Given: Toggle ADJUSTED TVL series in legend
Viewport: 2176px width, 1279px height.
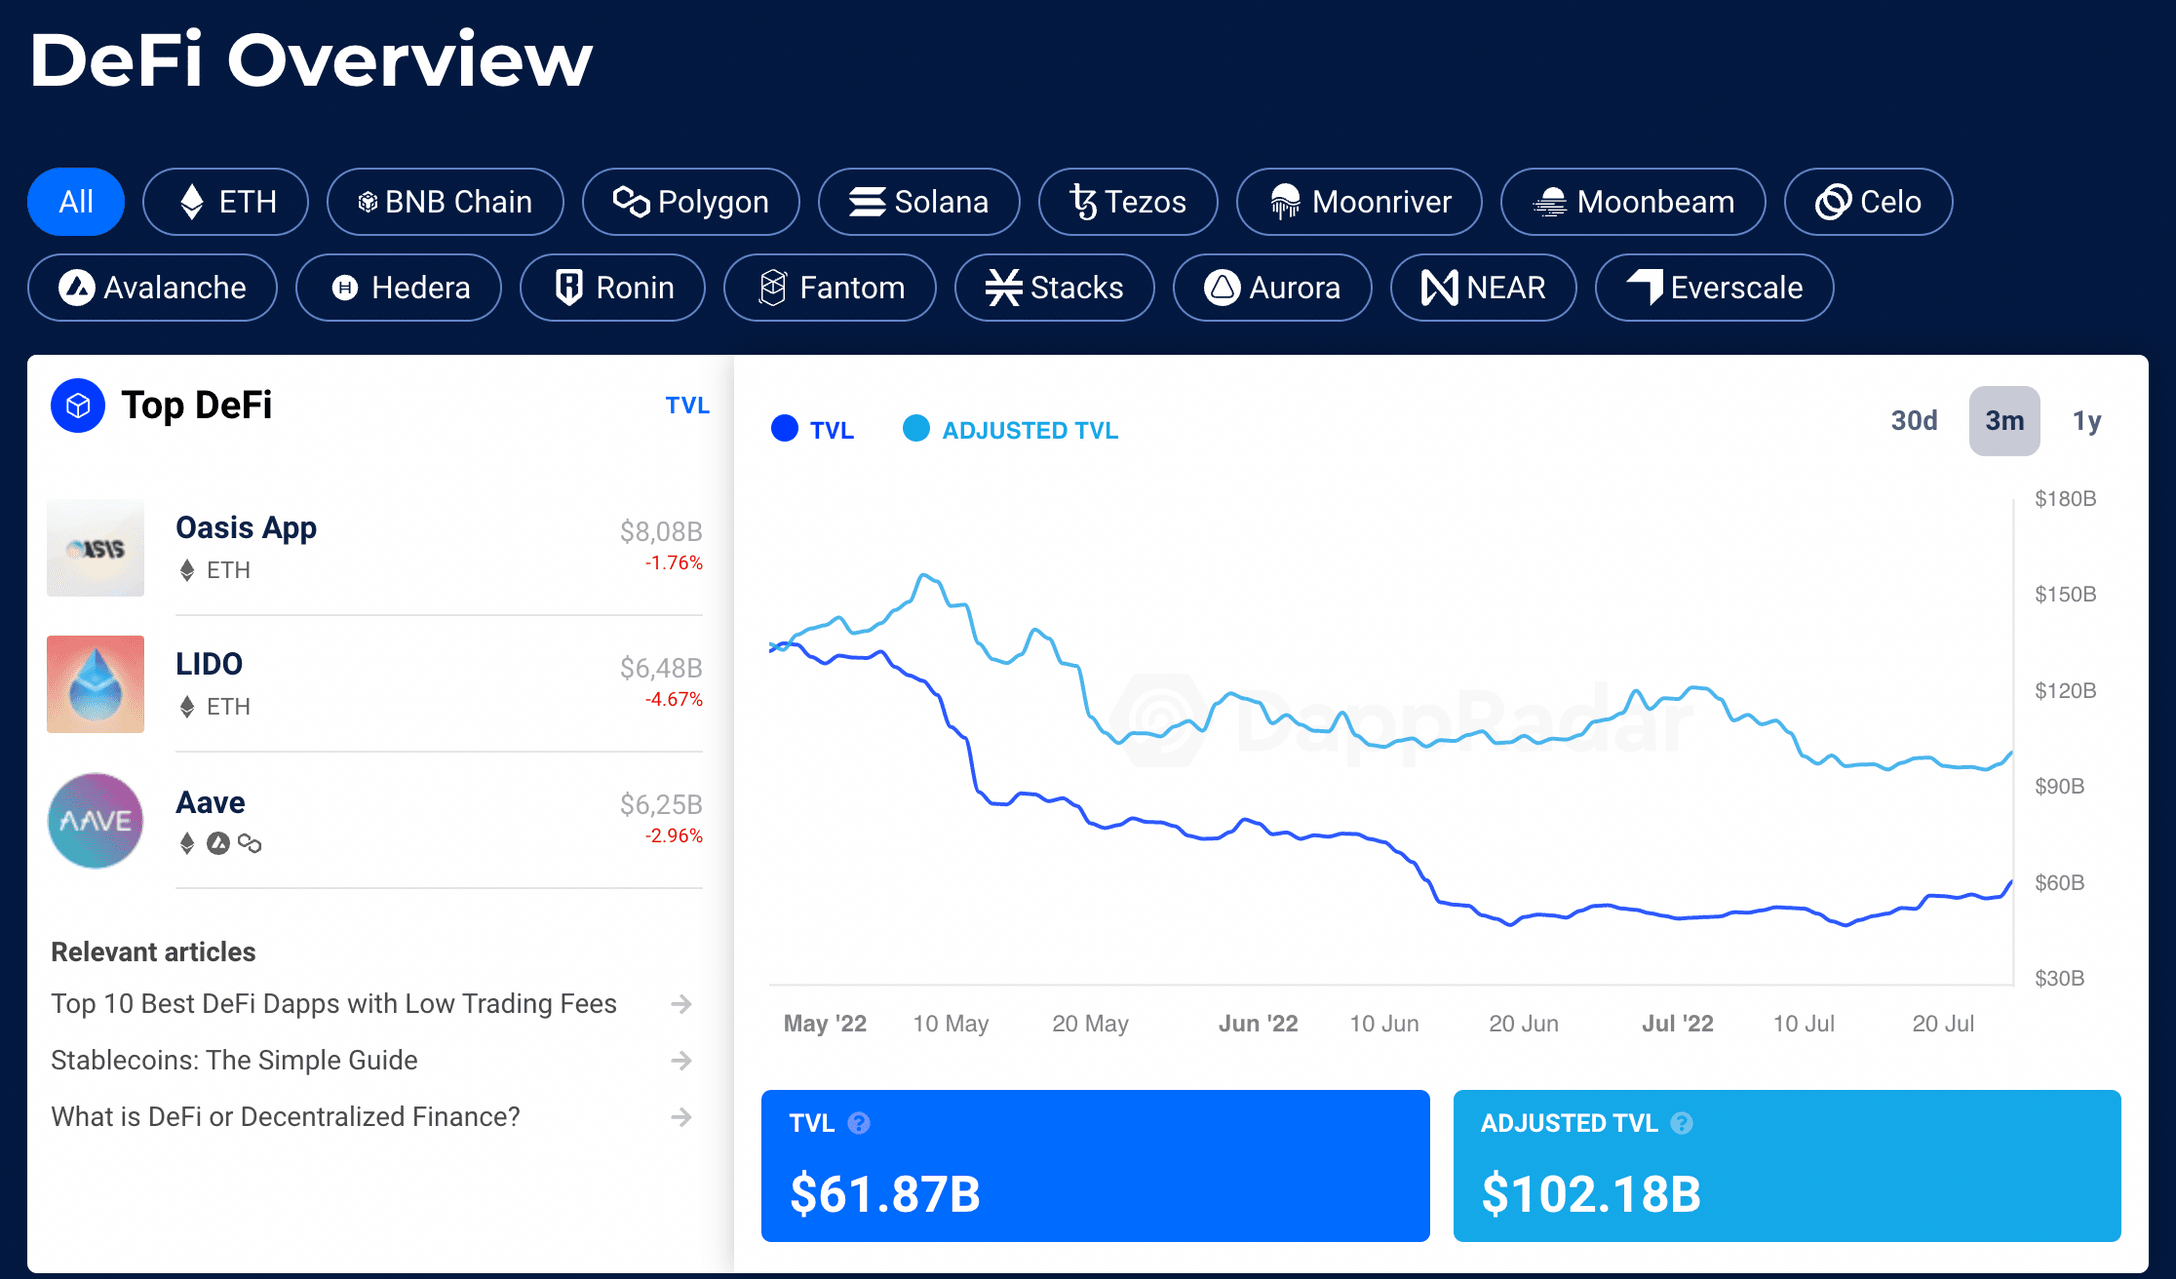Looking at the screenshot, I should coord(1011,430).
